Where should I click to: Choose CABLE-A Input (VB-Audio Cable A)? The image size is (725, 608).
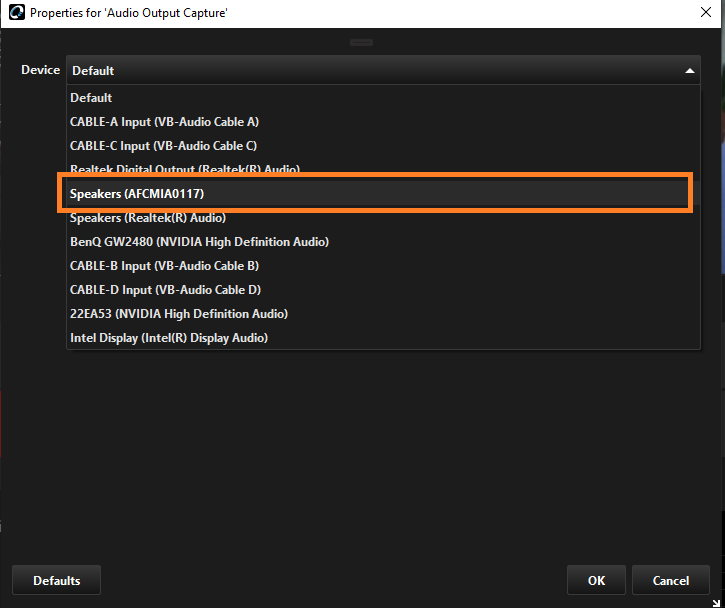coord(383,122)
